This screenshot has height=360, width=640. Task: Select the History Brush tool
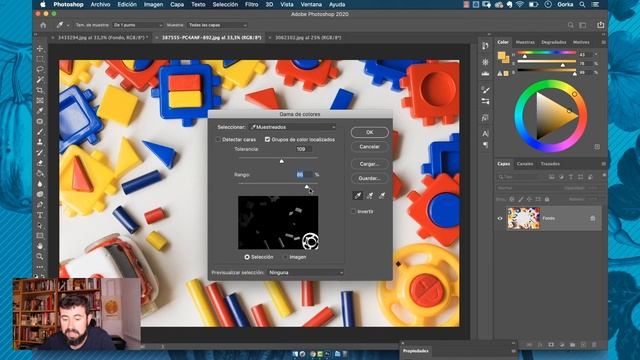point(40,153)
